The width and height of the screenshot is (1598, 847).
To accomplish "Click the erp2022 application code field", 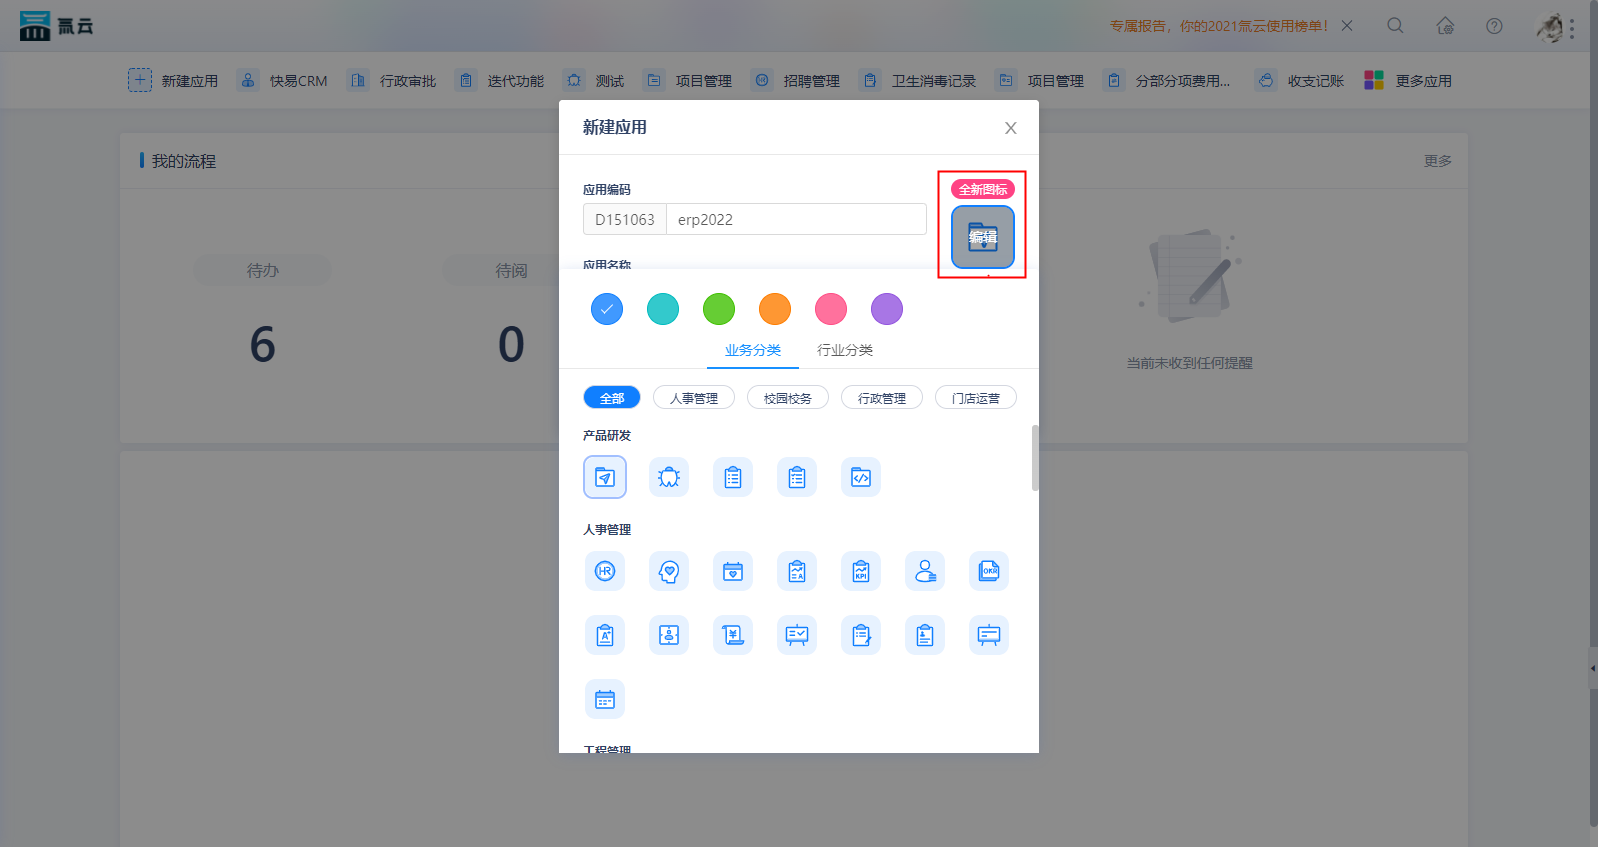I will [796, 219].
